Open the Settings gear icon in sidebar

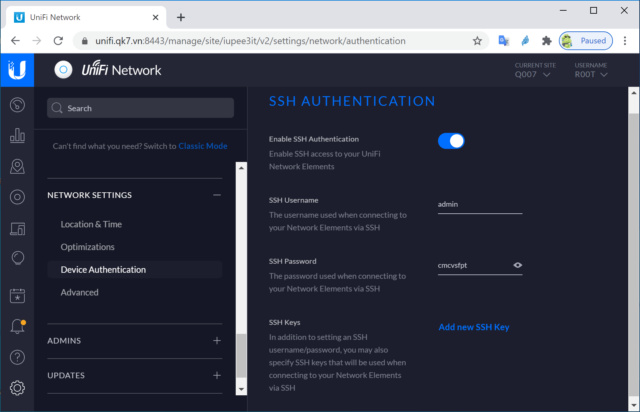point(17,388)
